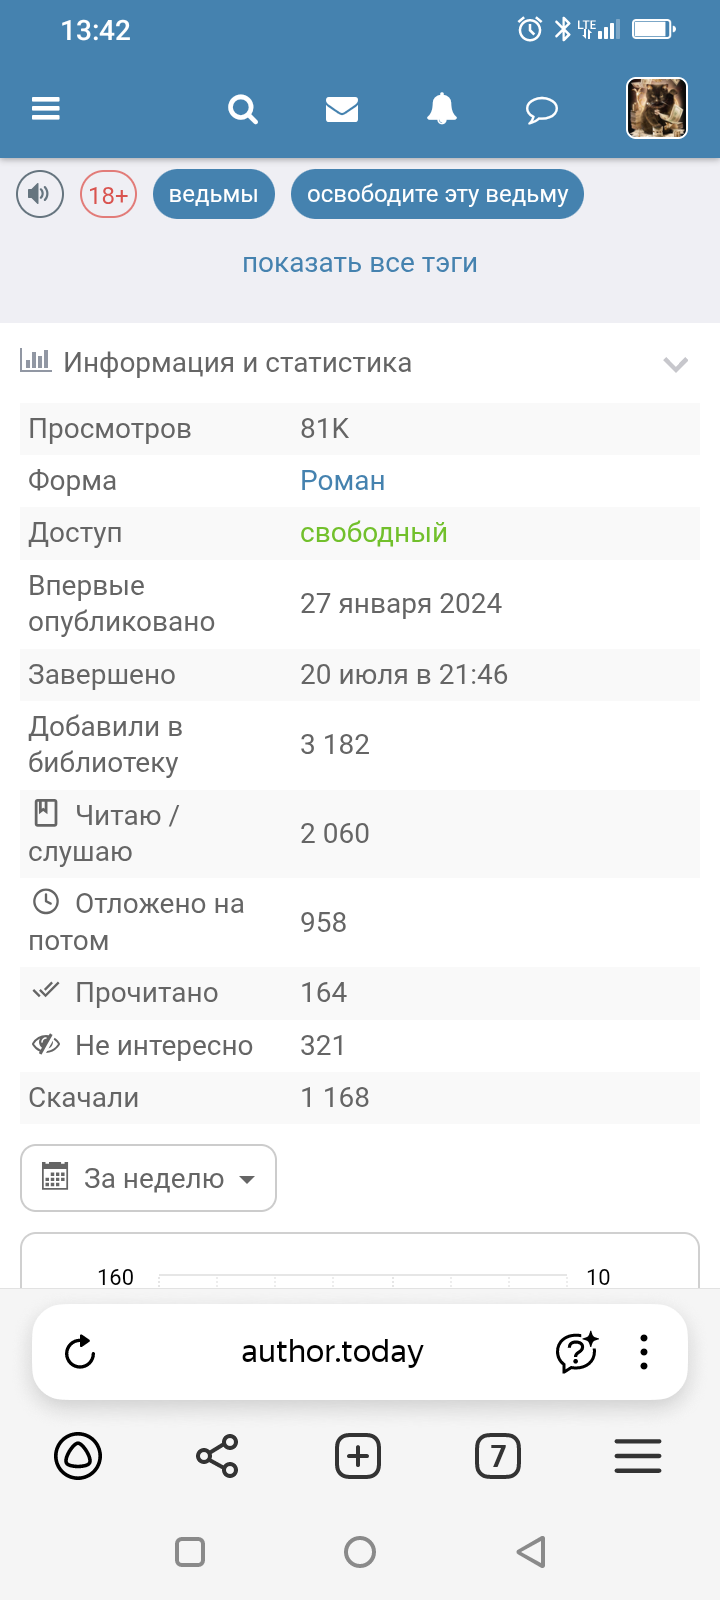
Task: Open the browser tabs counter
Action: pos(498,1456)
